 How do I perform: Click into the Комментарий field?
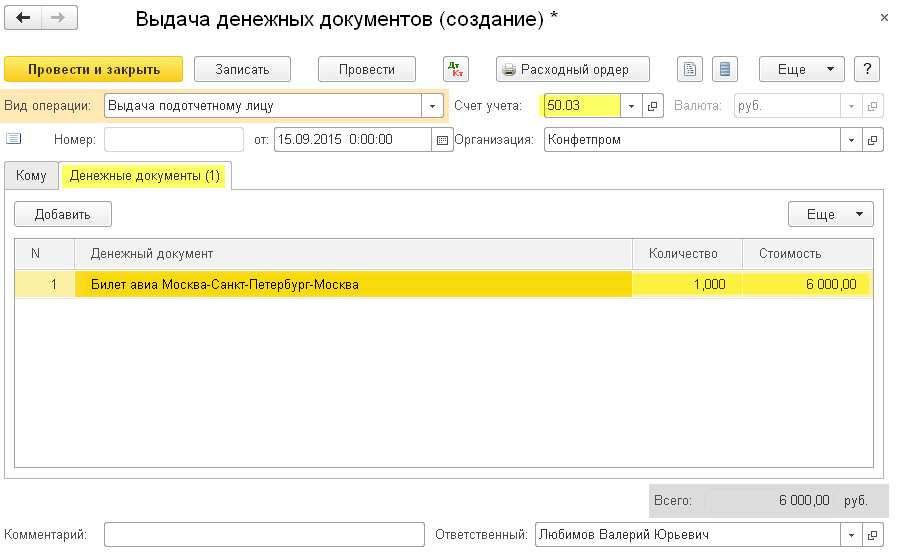pos(264,535)
